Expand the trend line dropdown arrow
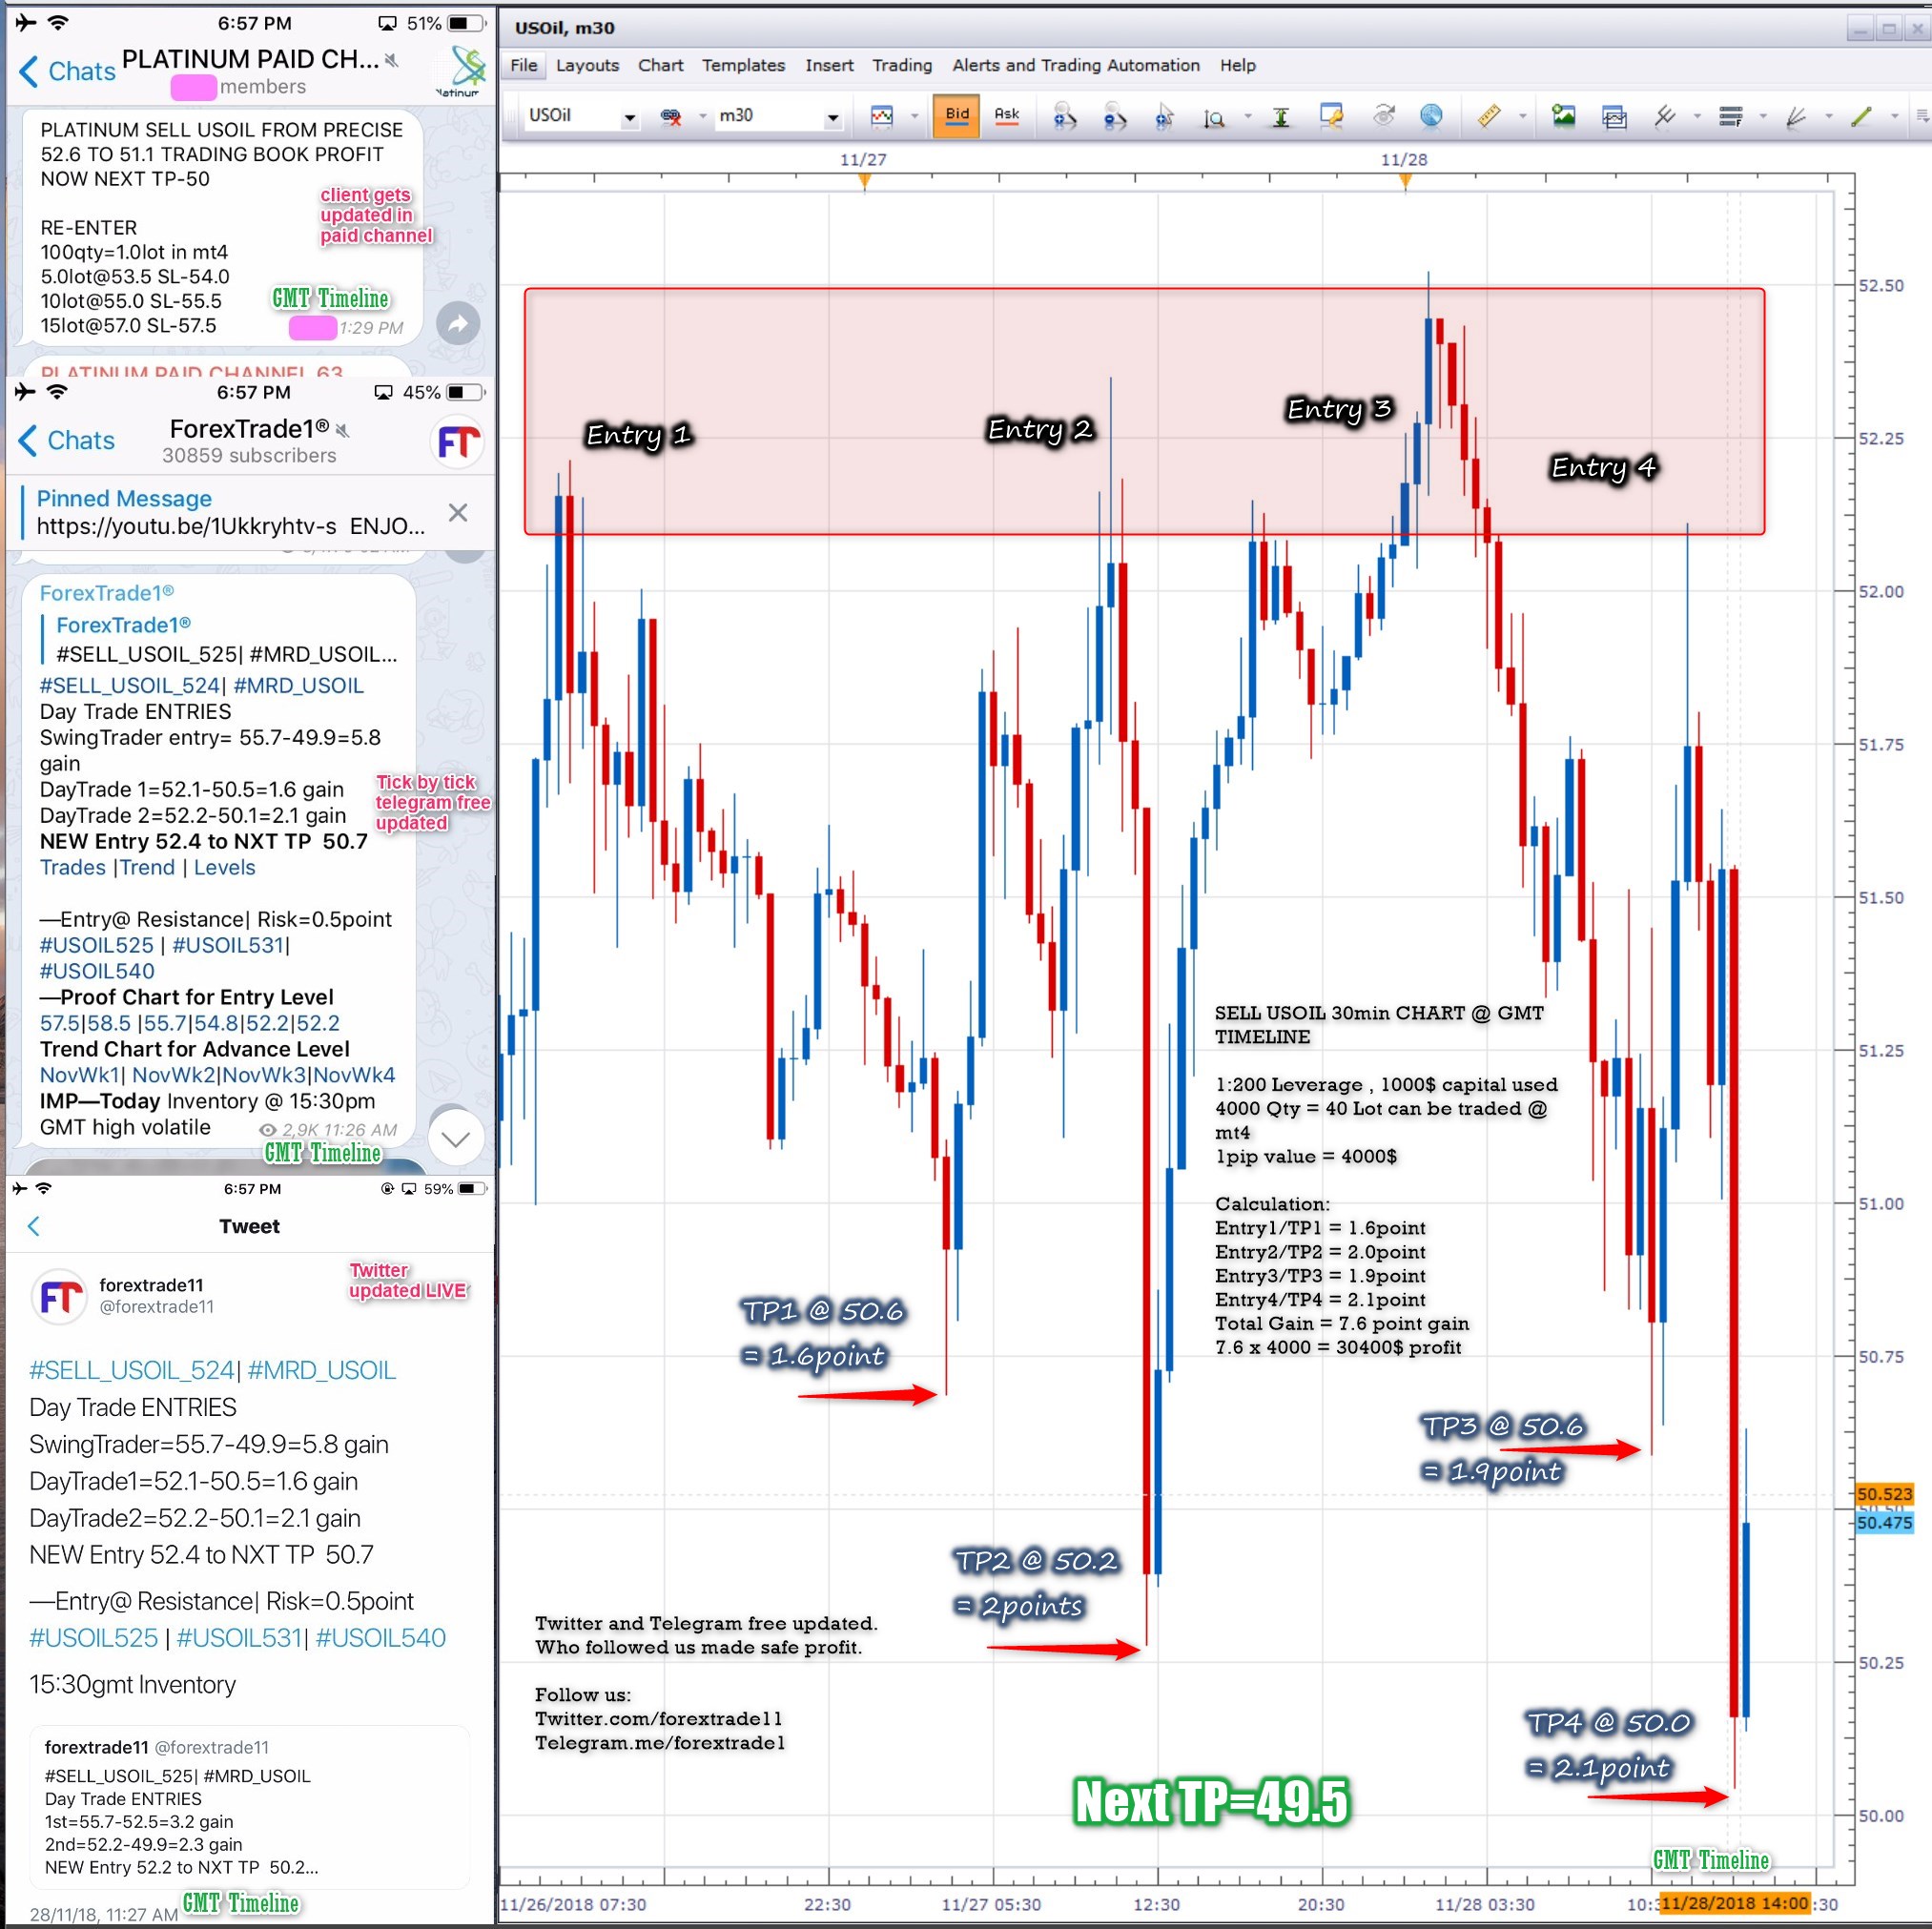The image size is (1932, 1929). tap(1894, 117)
